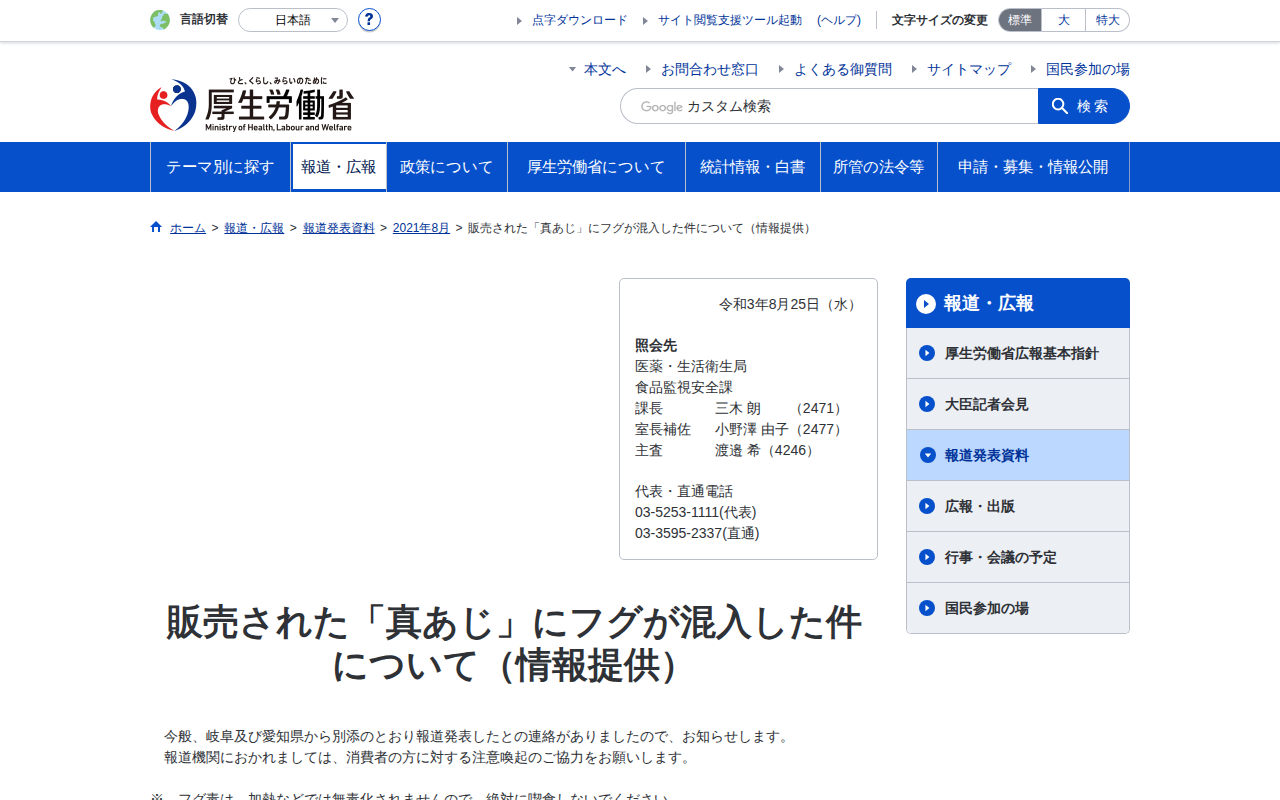The image size is (1280, 800).
Task: Open サイトマップ link
Action: (969, 69)
